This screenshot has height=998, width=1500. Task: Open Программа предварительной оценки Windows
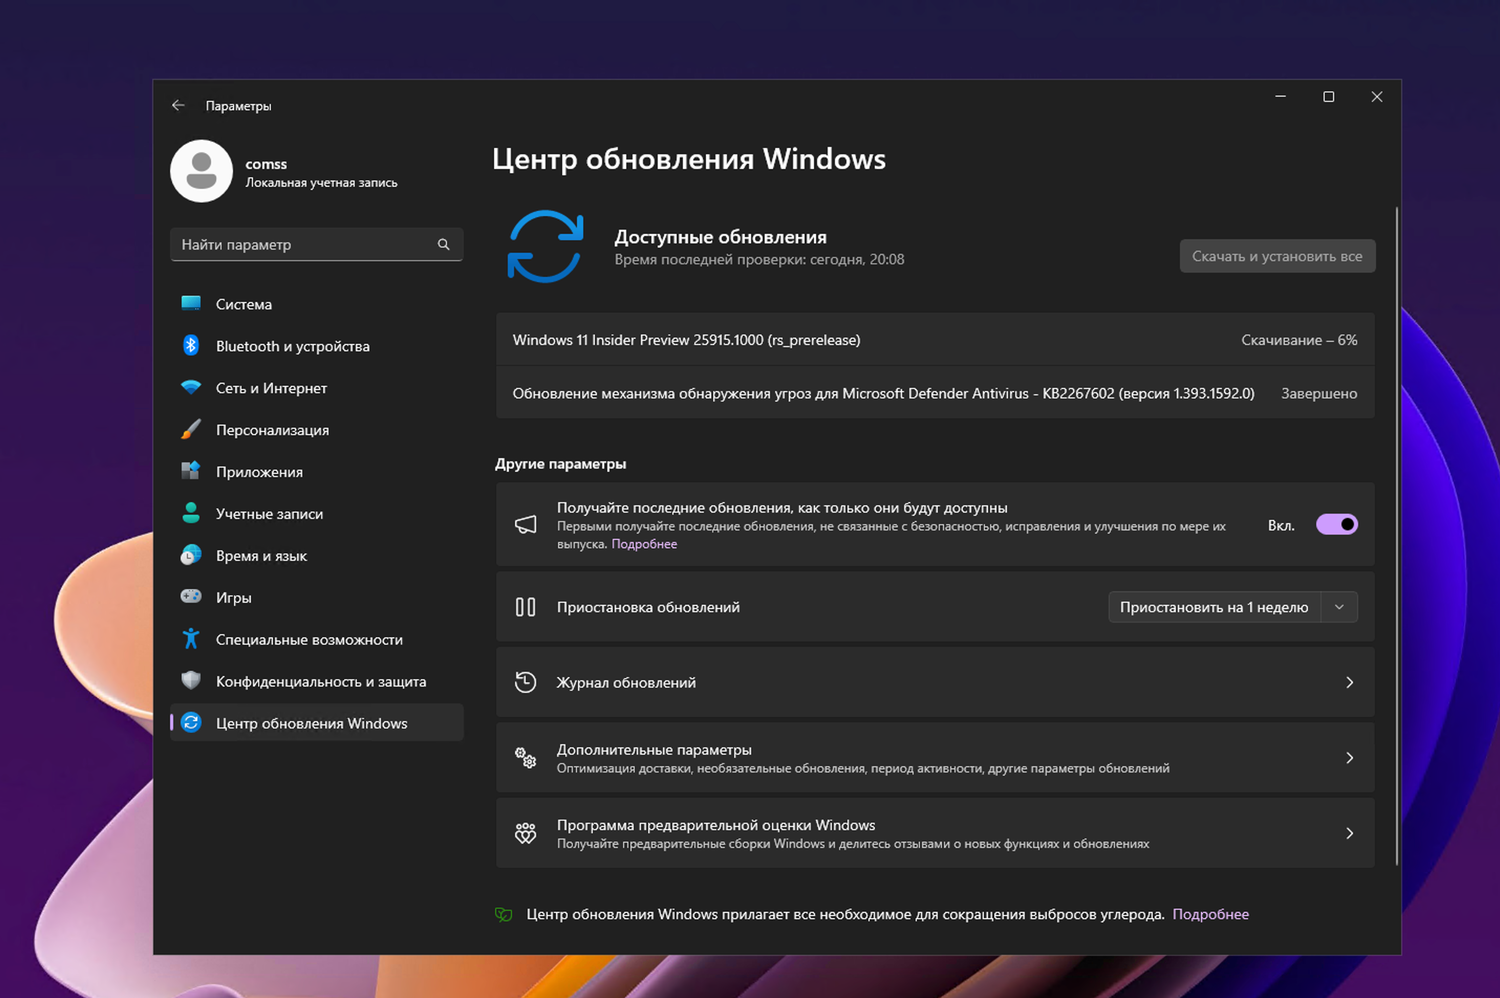(x=716, y=825)
